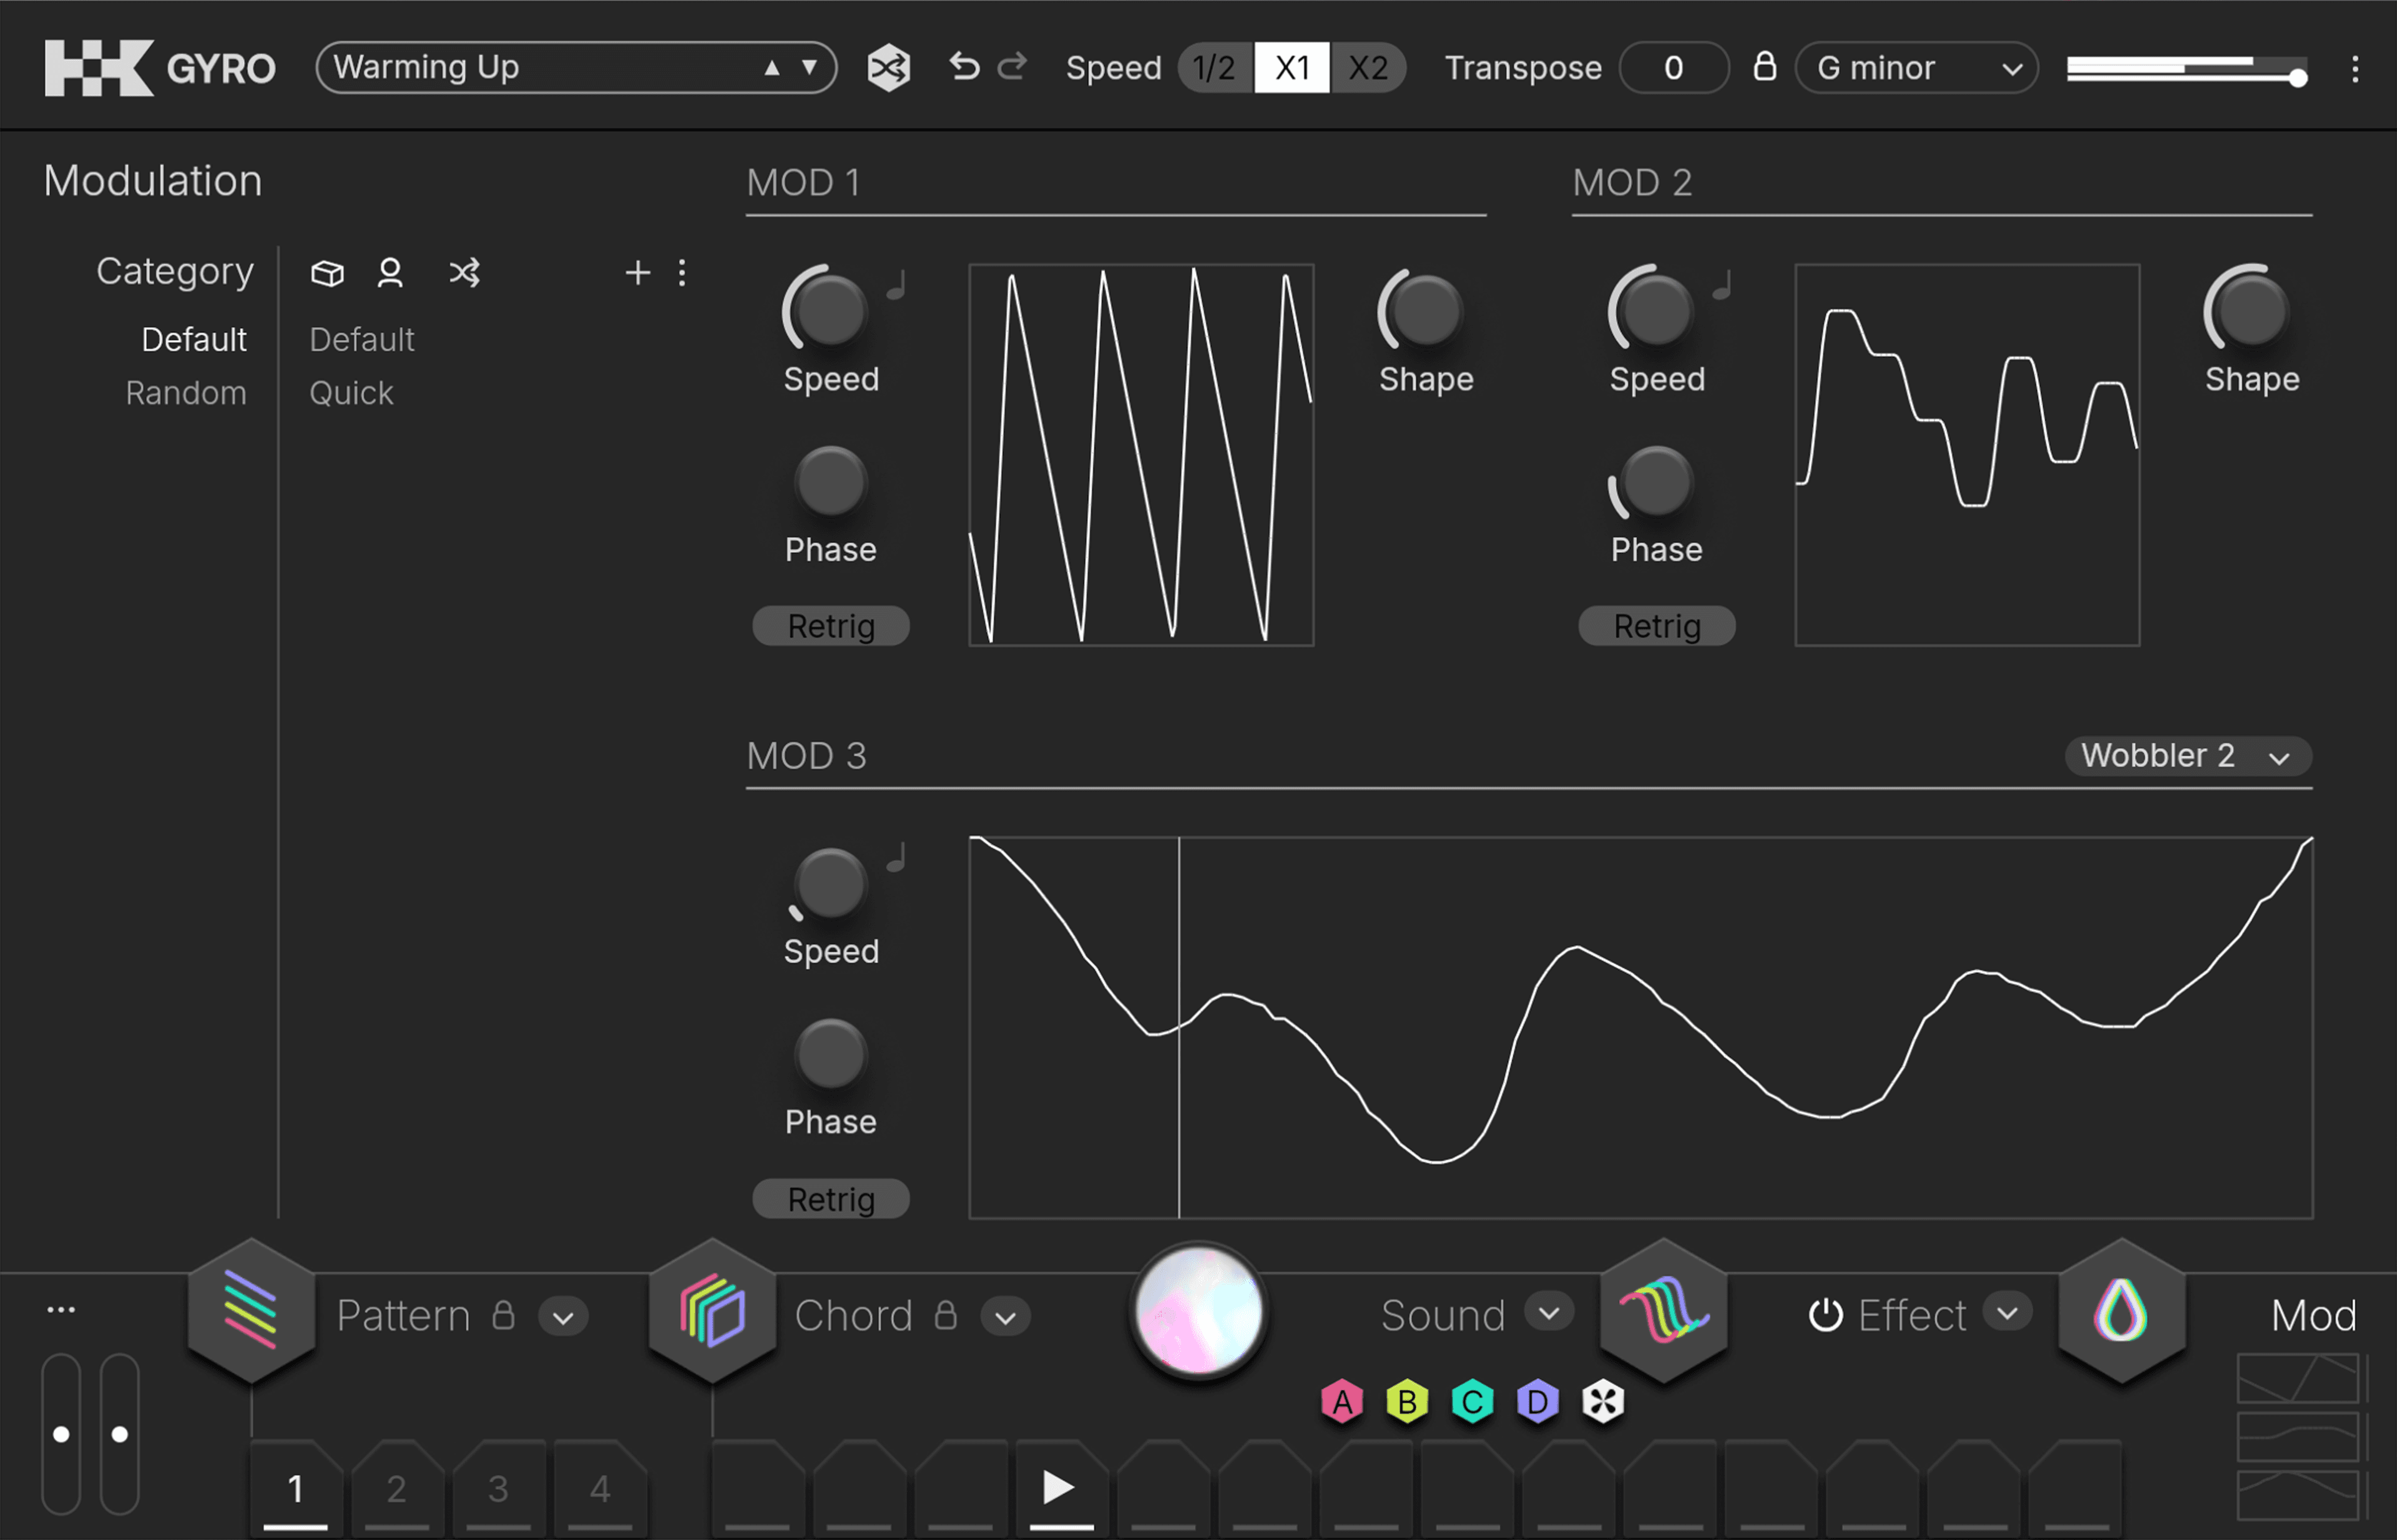Expand the Effect dropdown chevron

[2007, 1312]
